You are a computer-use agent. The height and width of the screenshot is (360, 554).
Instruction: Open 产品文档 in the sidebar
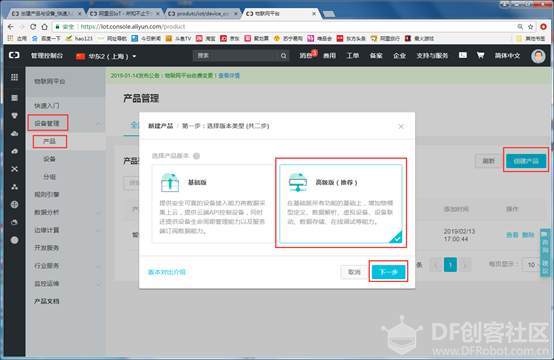(x=47, y=301)
